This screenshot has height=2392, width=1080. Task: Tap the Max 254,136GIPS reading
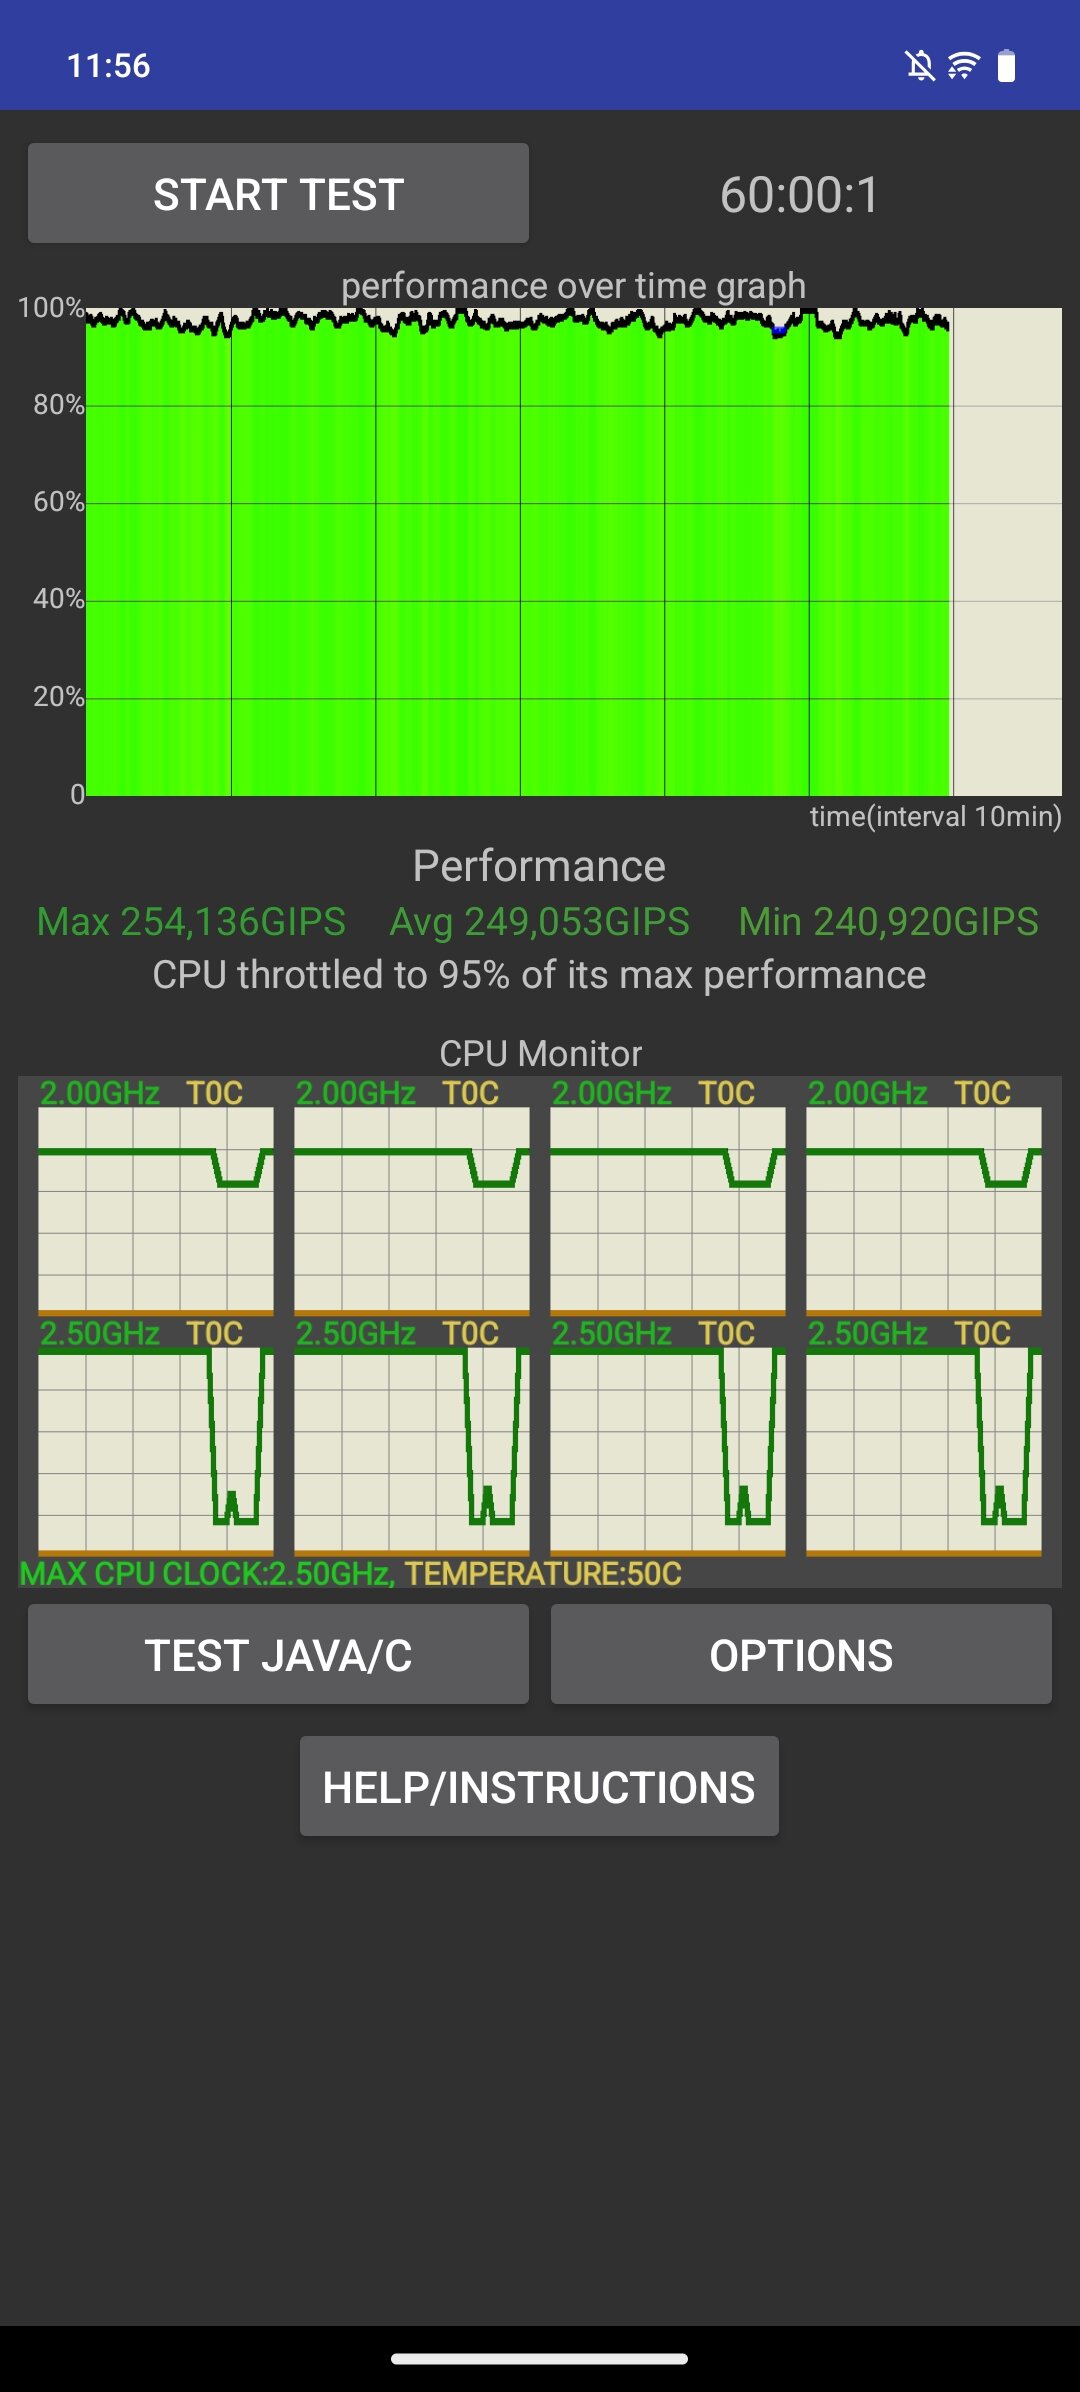pos(191,922)
